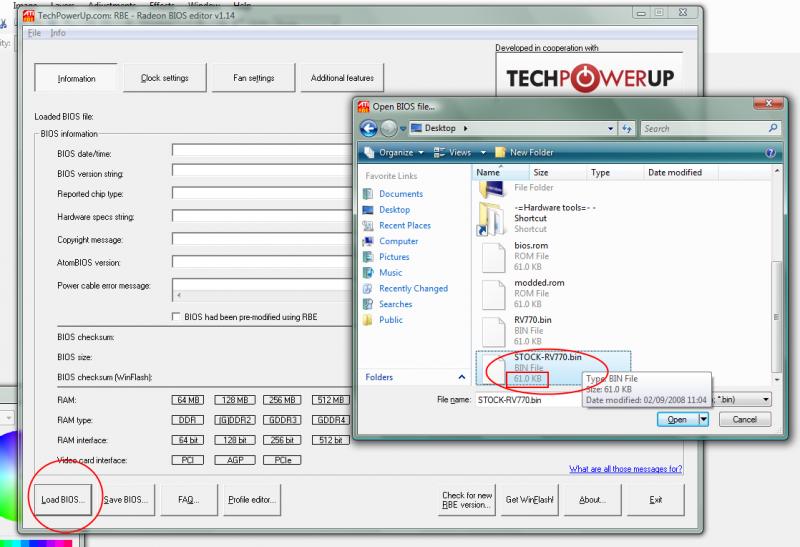This screenshot has height=547, width=800.
Task: Click the Exit button
Action: (x=656, y=500)
